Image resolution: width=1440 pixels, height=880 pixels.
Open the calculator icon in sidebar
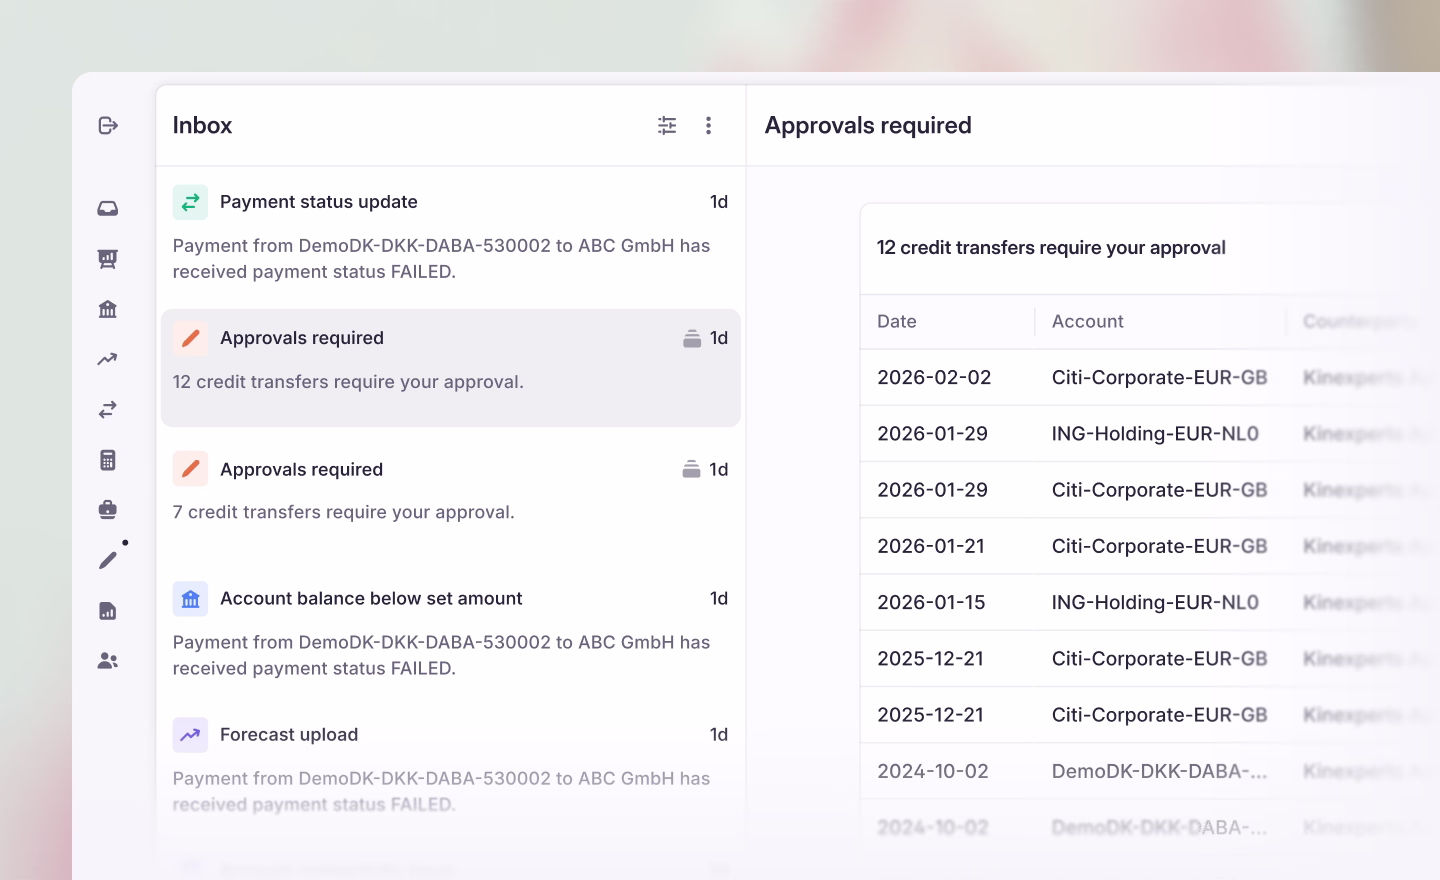(108, 460)
